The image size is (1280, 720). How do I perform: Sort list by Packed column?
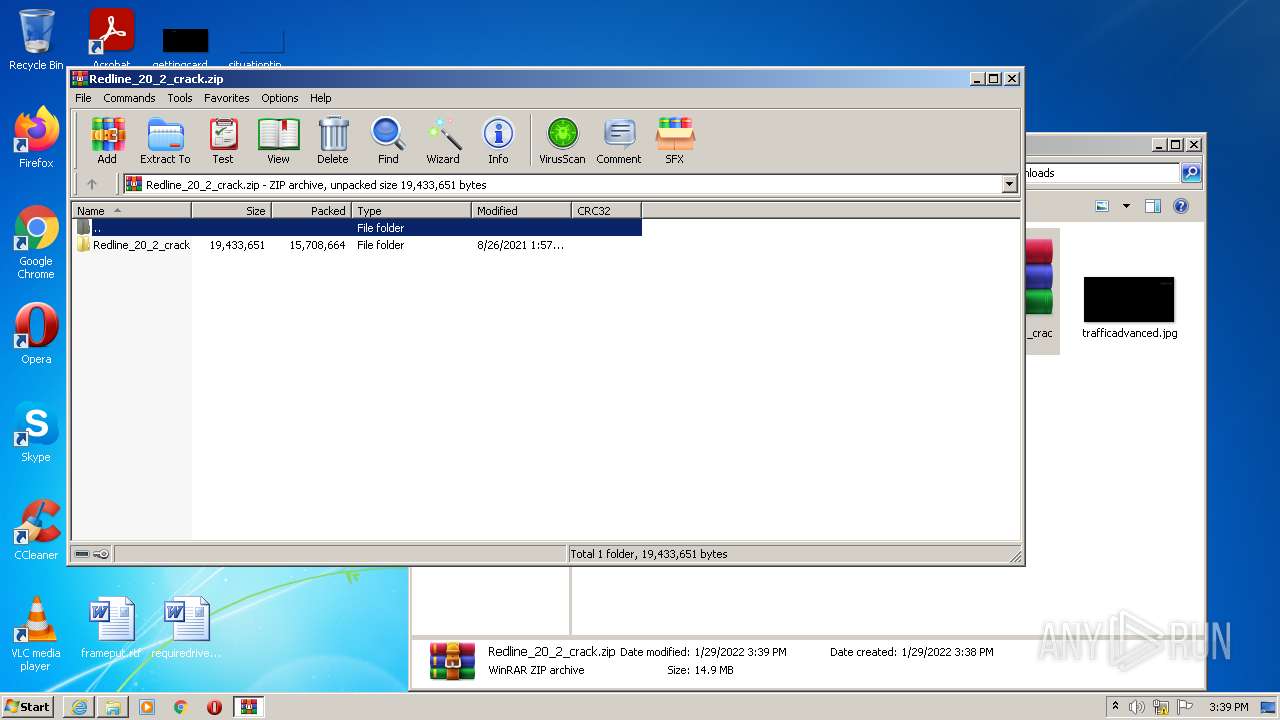[x=311, y=211]
